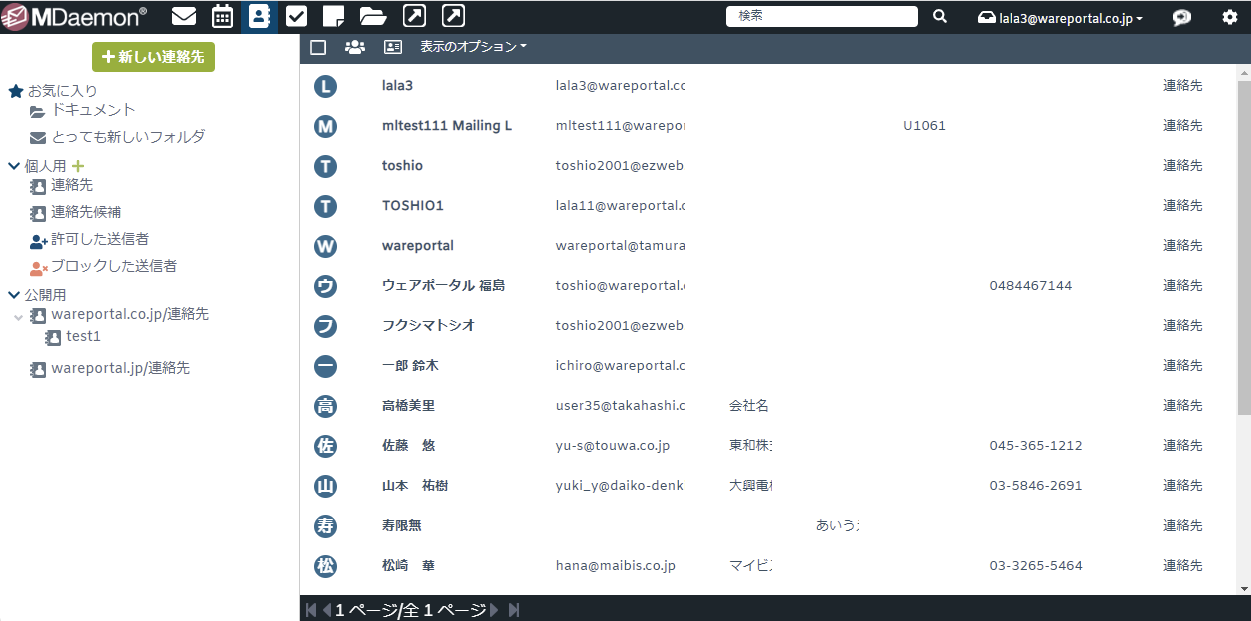Collapse the 個人用 folder section
The height and width of the screenshot is (621, 1251).
pos(14,166)
